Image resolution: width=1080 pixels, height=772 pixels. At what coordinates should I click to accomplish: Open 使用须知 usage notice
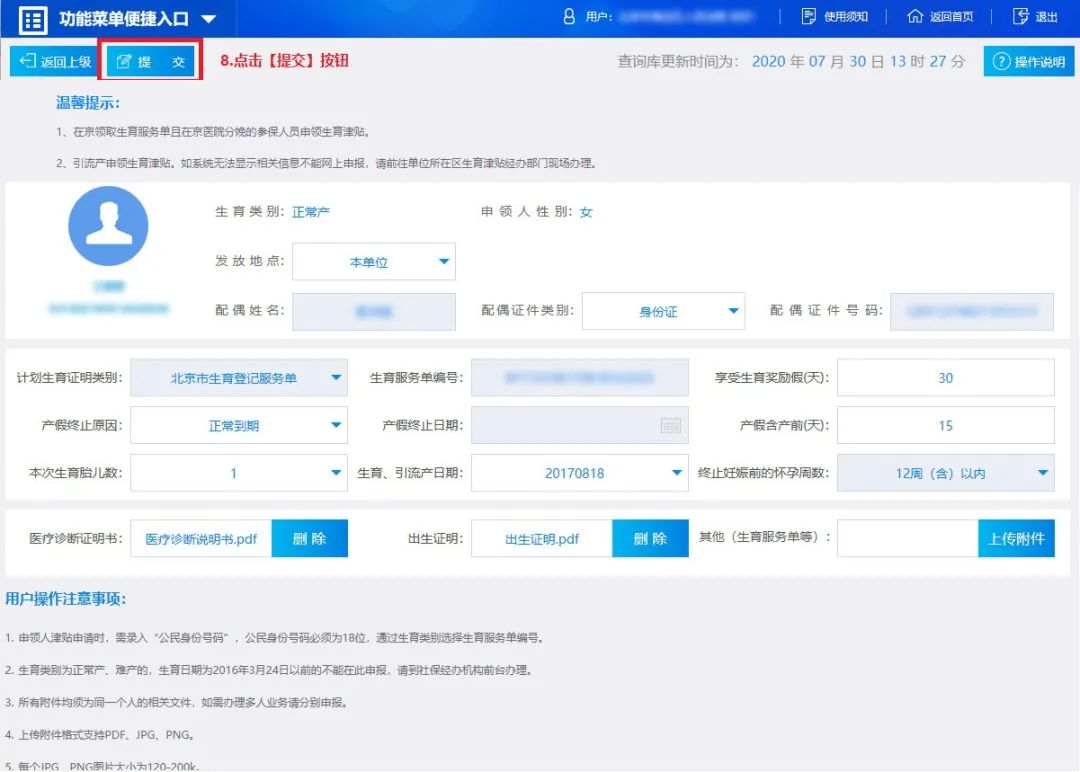pos(835,17)
